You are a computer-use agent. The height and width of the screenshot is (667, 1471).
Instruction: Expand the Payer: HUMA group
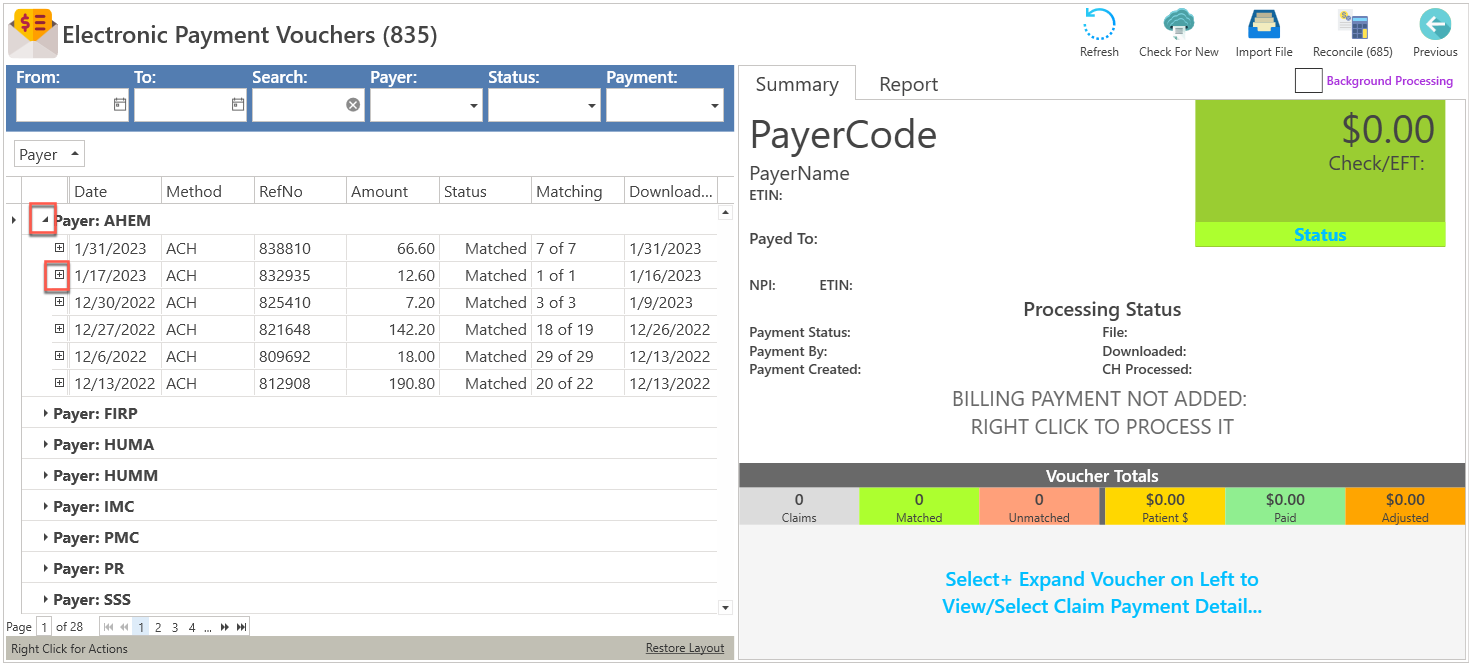coord(45,444)
